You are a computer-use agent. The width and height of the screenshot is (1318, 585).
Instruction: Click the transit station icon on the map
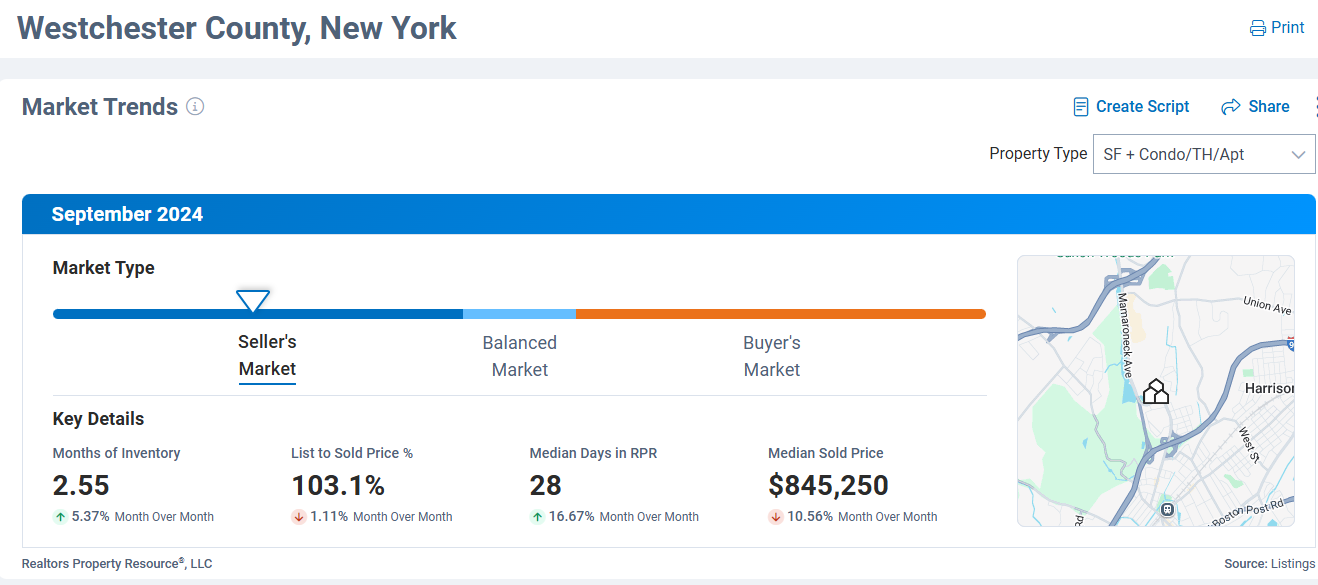(x=1166, y=509)
